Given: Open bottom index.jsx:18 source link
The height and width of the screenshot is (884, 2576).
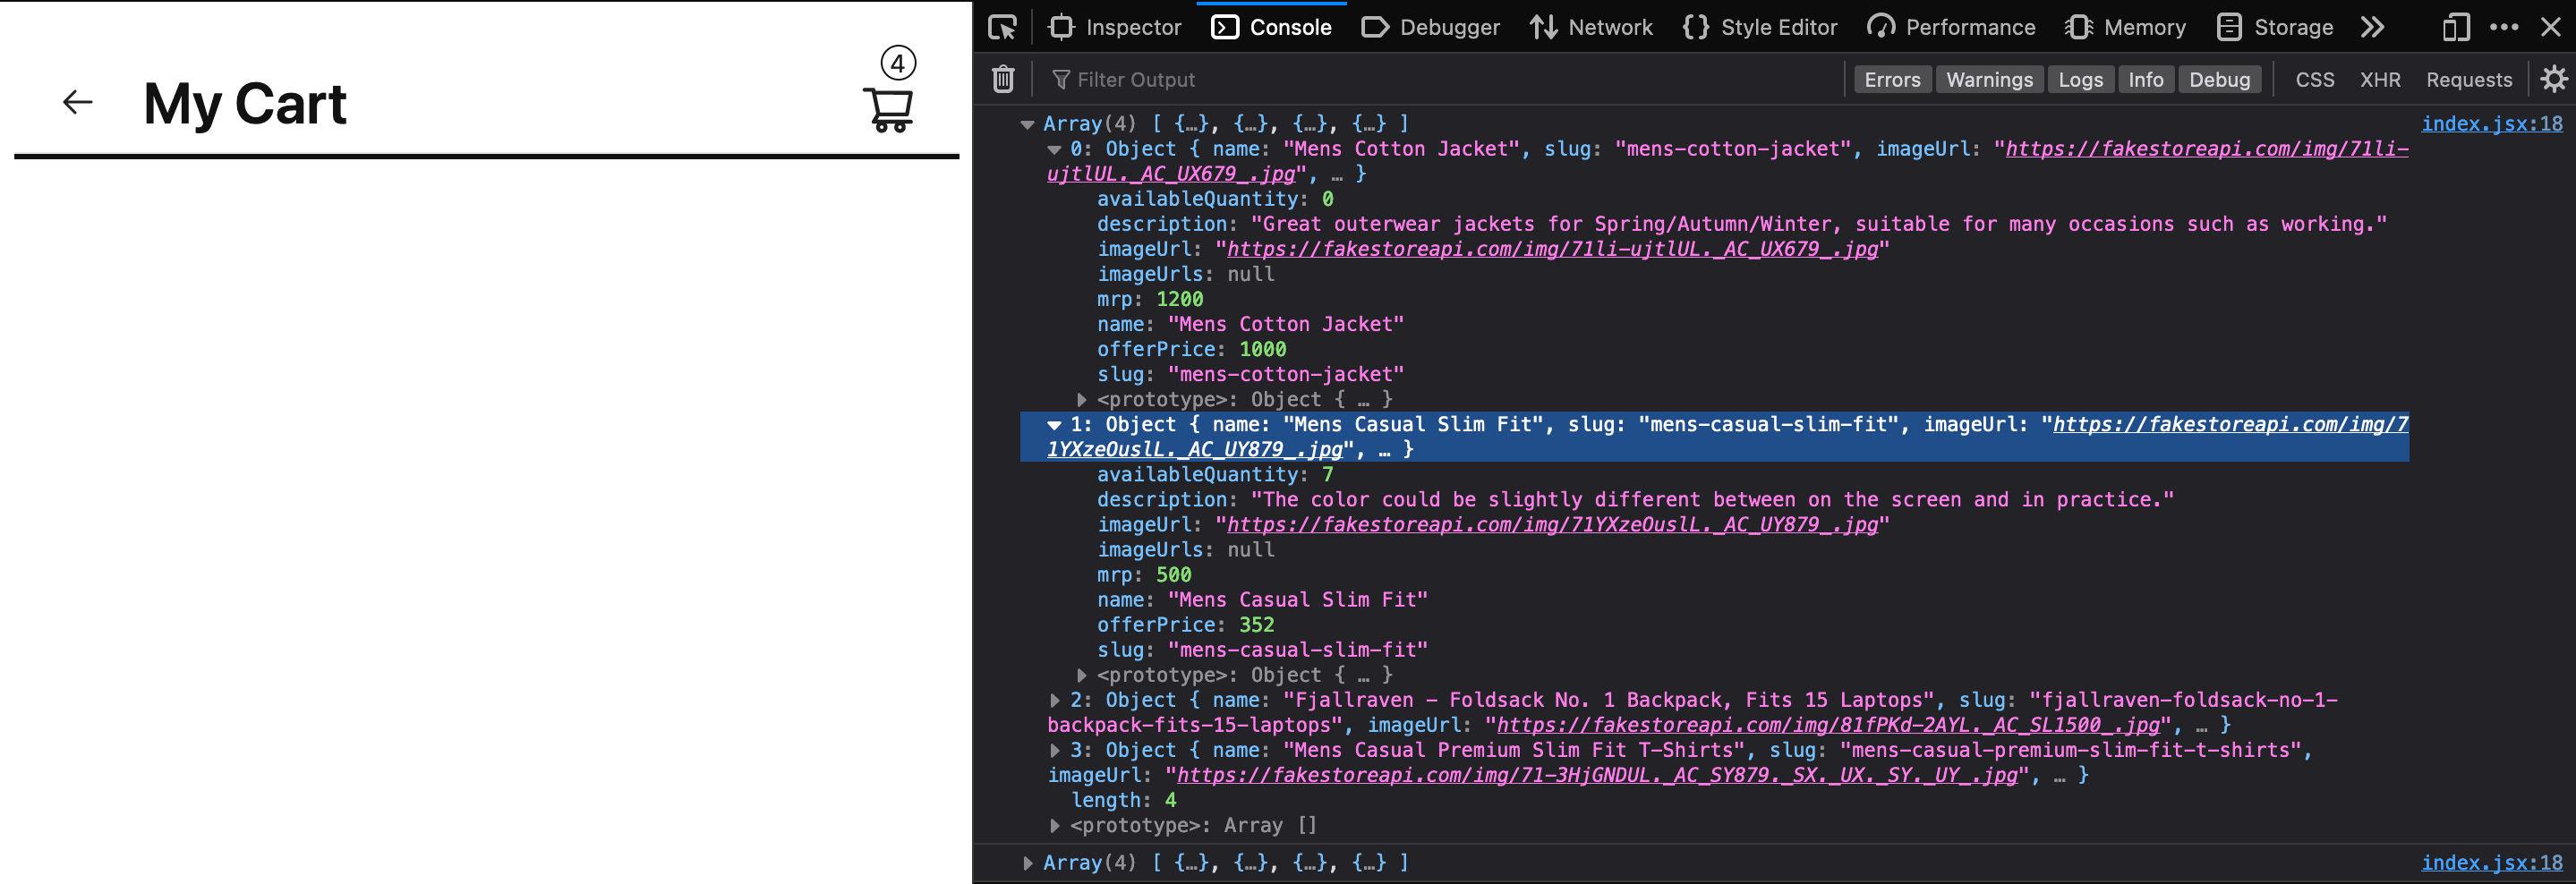Looking at the screenshot, I should [2492, 863].
